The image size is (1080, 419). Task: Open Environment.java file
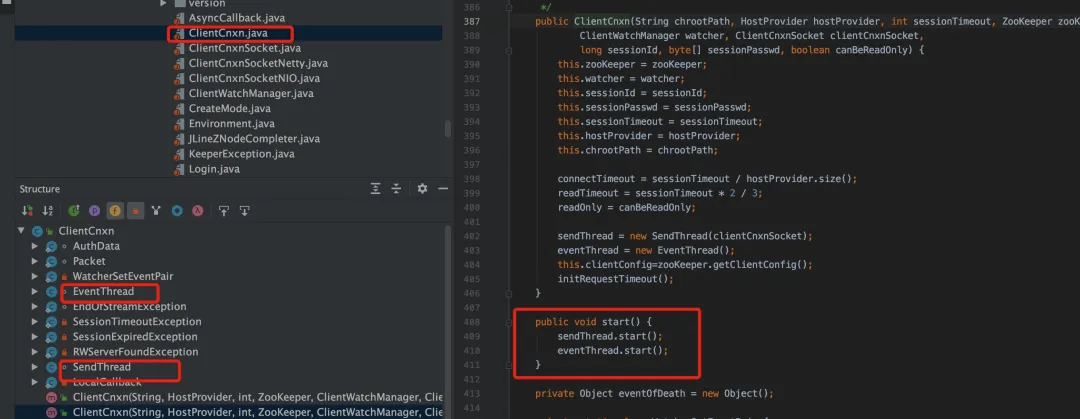(x=231, y=124)
